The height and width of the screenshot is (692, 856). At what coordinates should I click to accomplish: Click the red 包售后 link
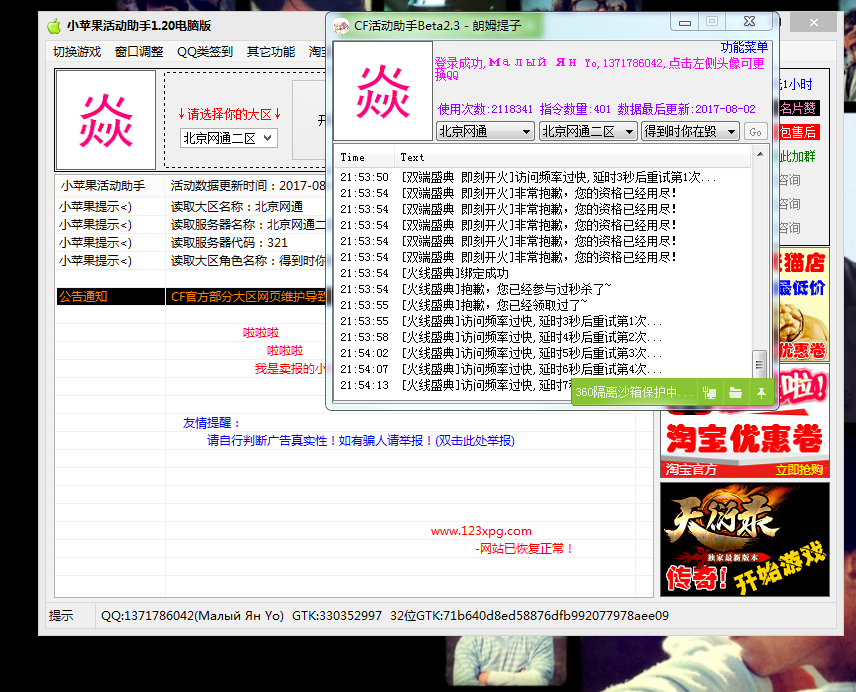pyautogui.click(x=798, y=132)
